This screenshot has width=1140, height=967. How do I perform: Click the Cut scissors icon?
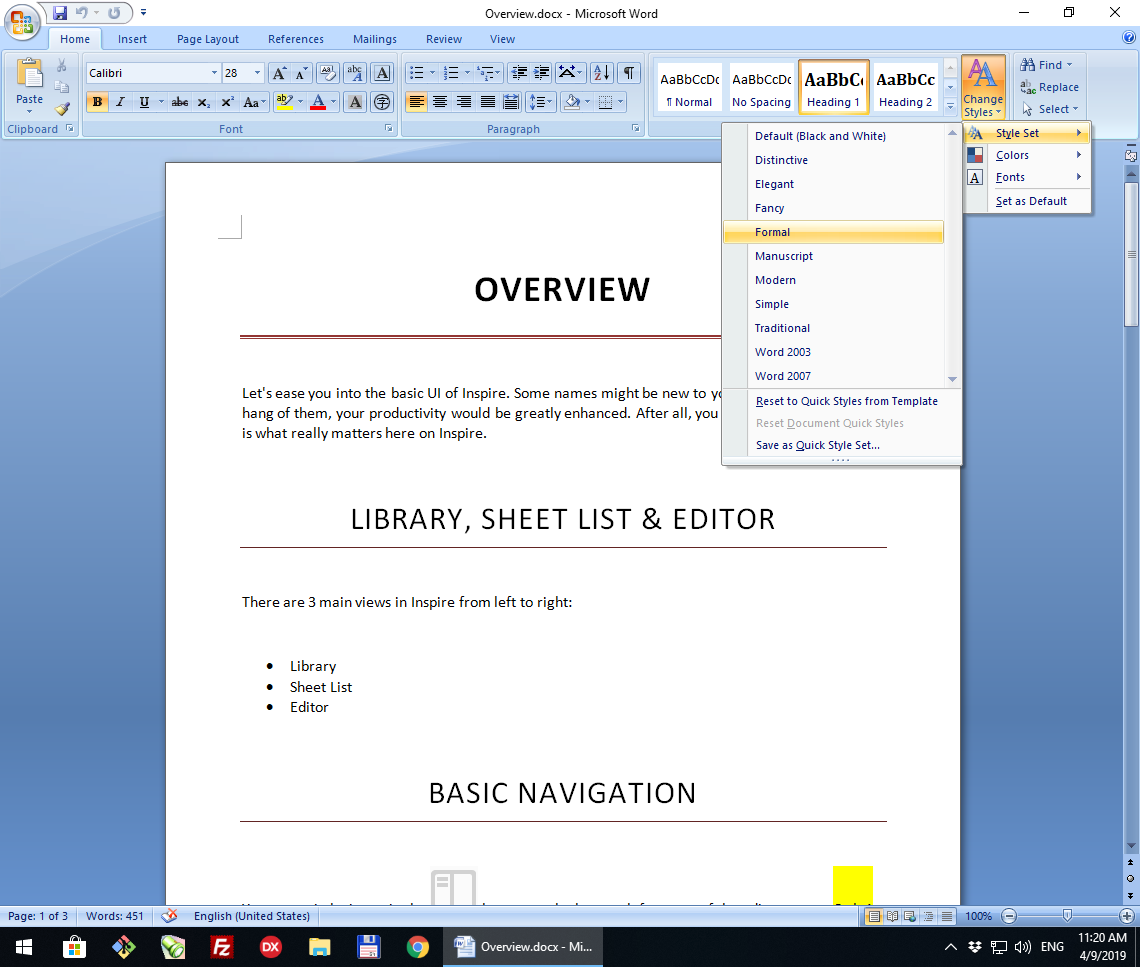tap(62, 66)
